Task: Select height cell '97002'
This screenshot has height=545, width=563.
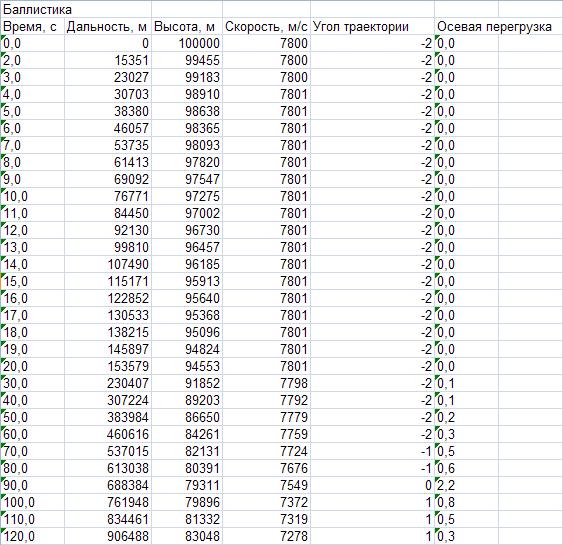Action: [x=187, y=213]
